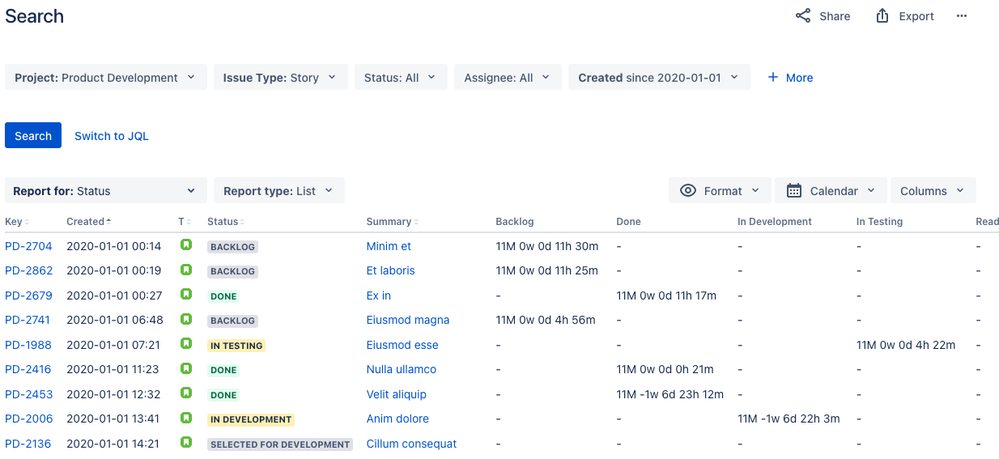Sort by the T type column header
This screenshot has height=459, width=999.
(184, 222)
